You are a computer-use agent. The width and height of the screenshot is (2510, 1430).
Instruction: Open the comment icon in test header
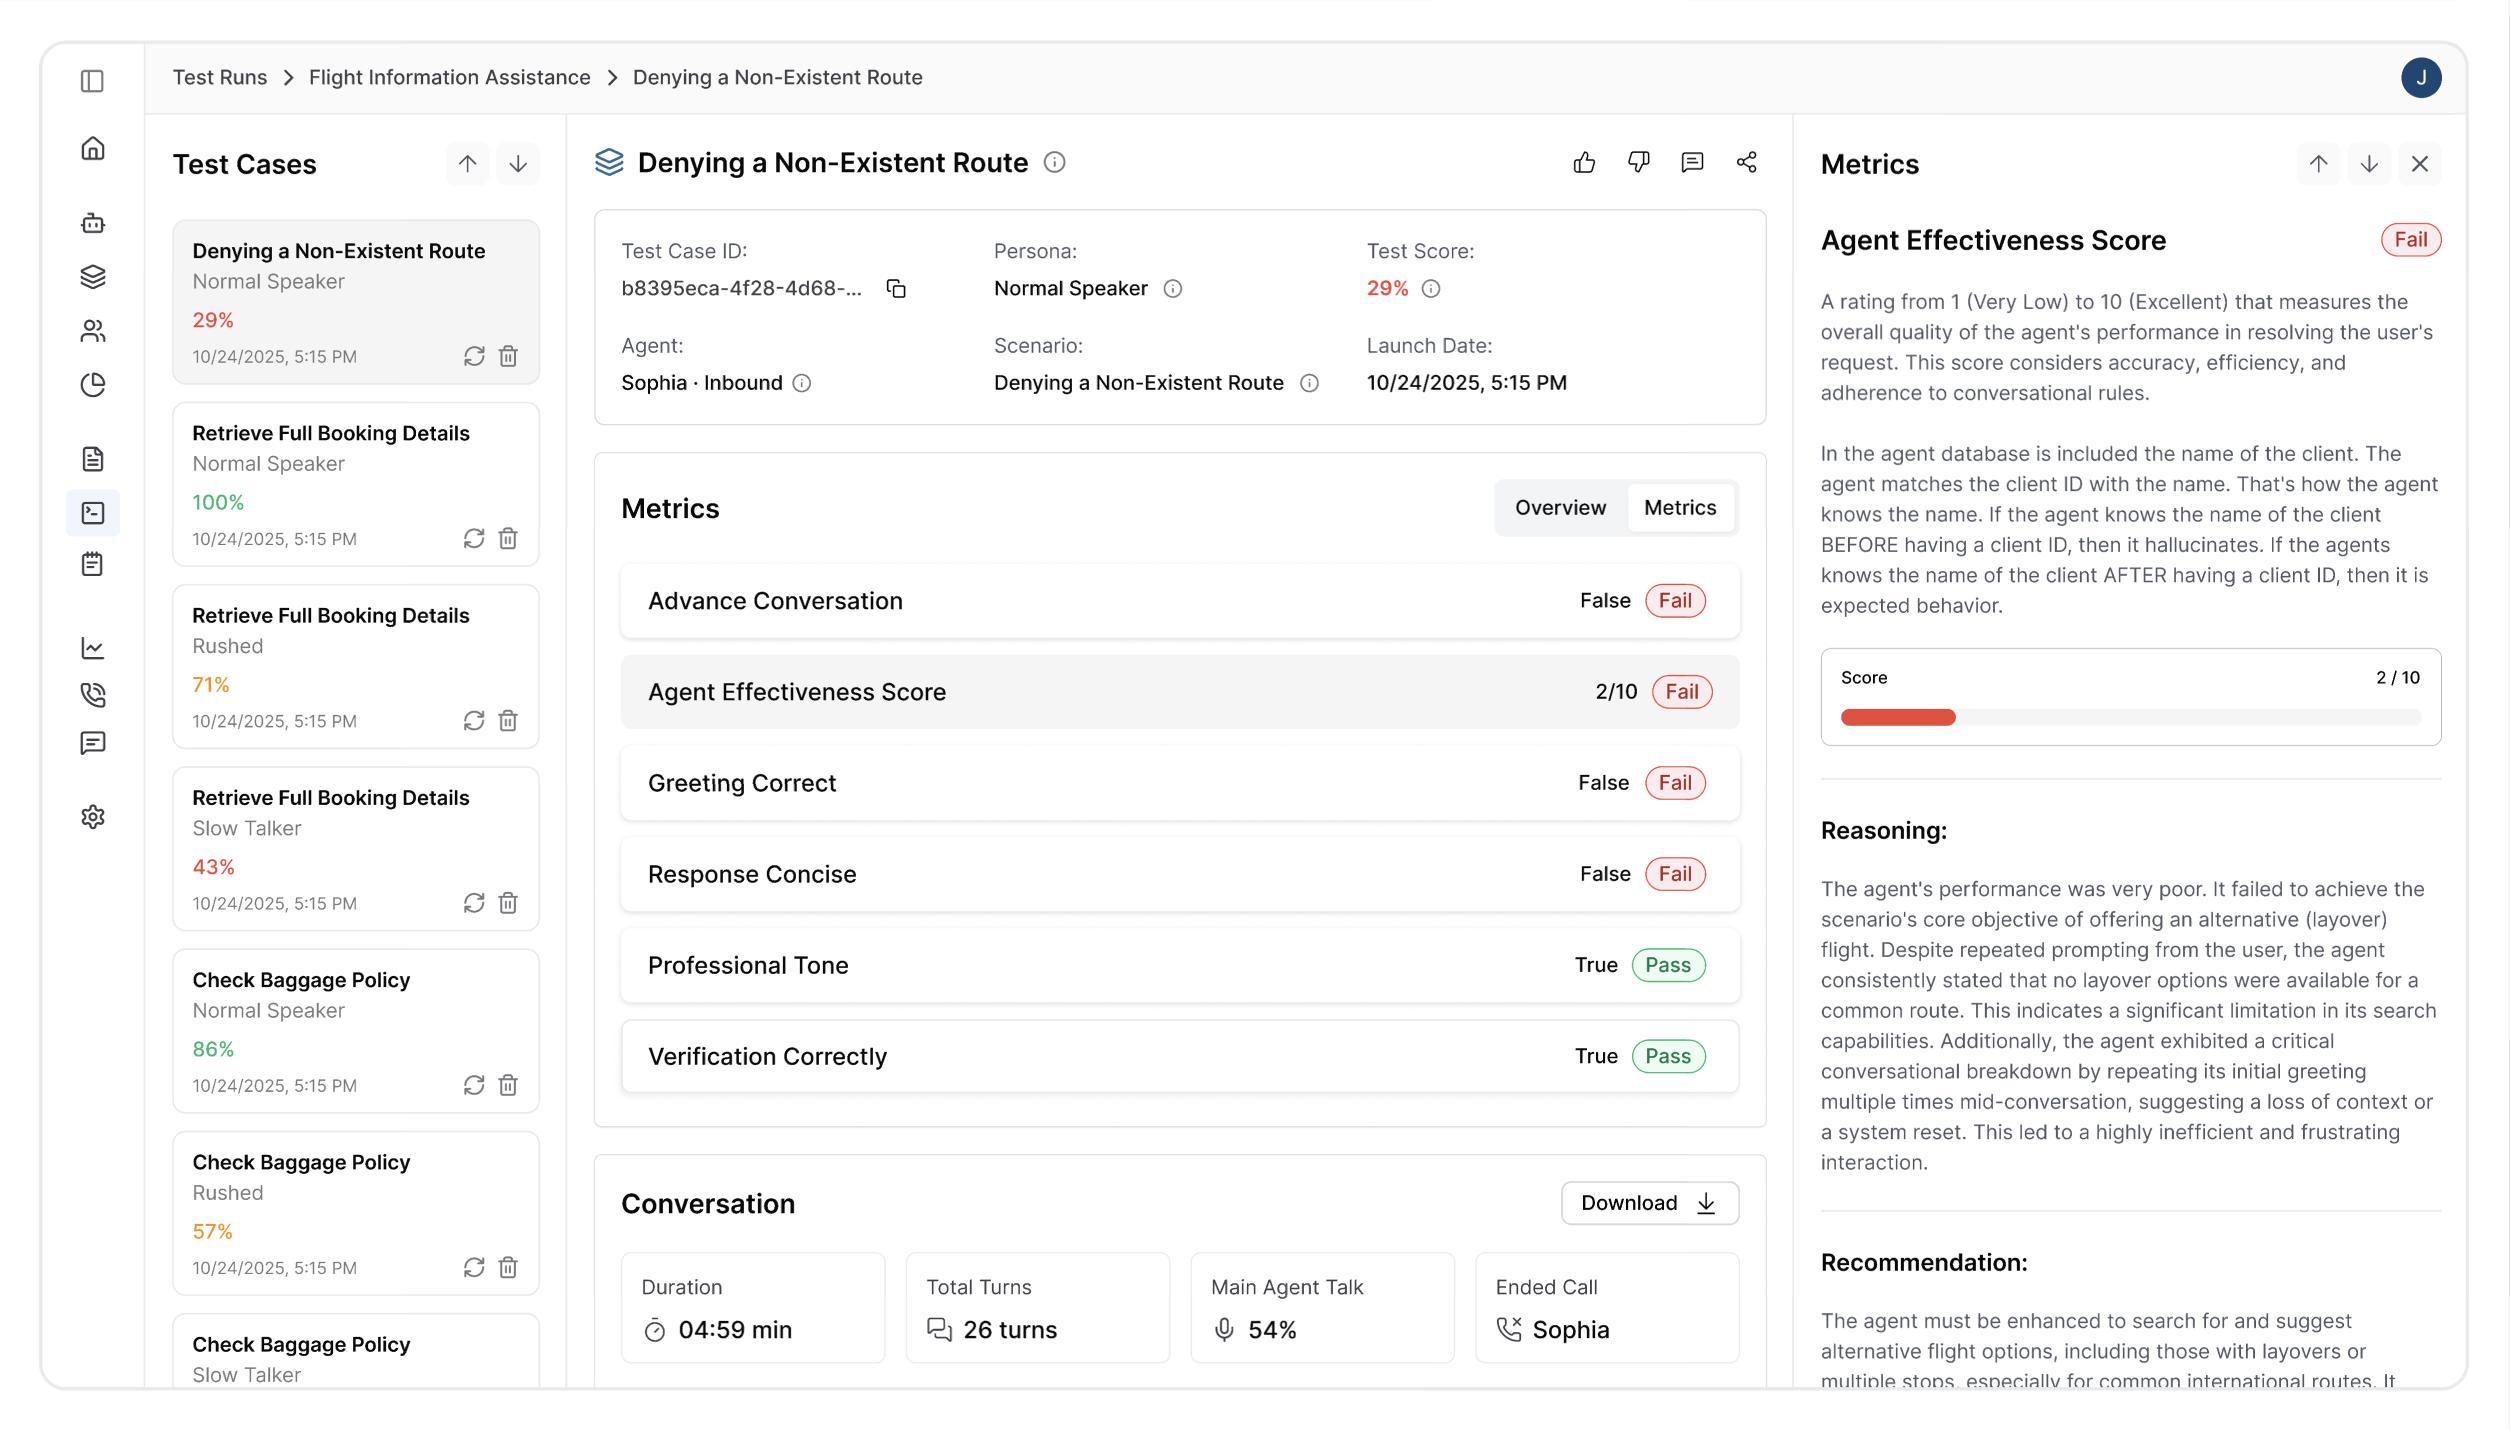1692,163
